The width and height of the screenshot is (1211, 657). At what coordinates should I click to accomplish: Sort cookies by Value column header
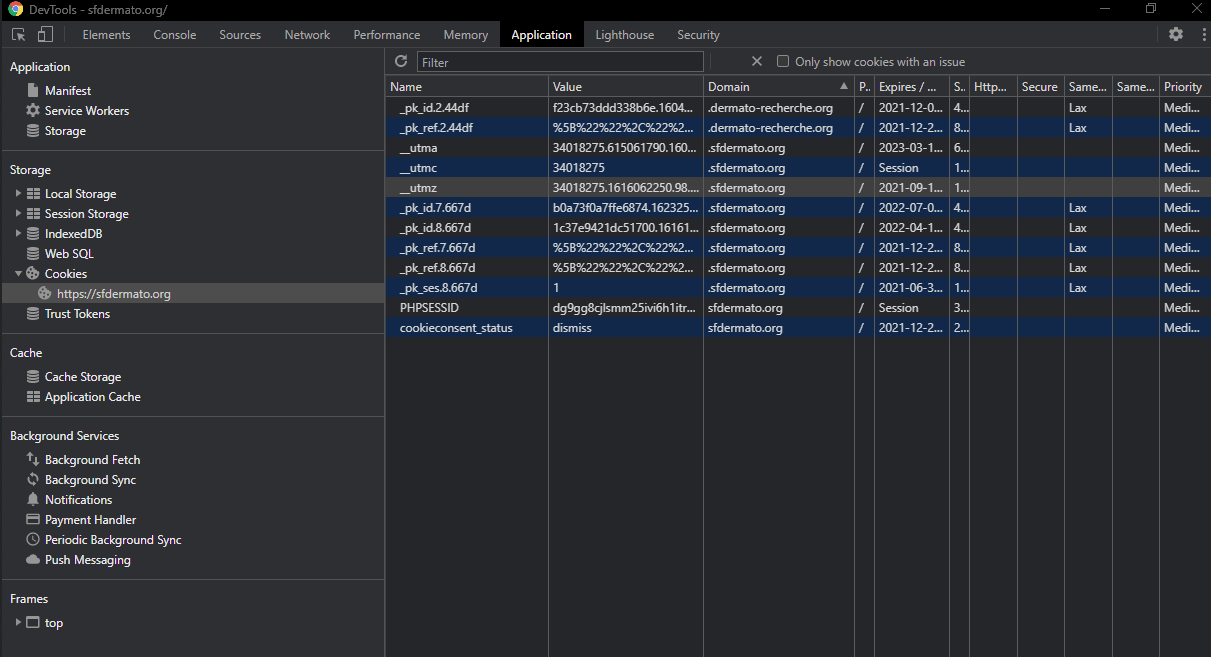626,86
